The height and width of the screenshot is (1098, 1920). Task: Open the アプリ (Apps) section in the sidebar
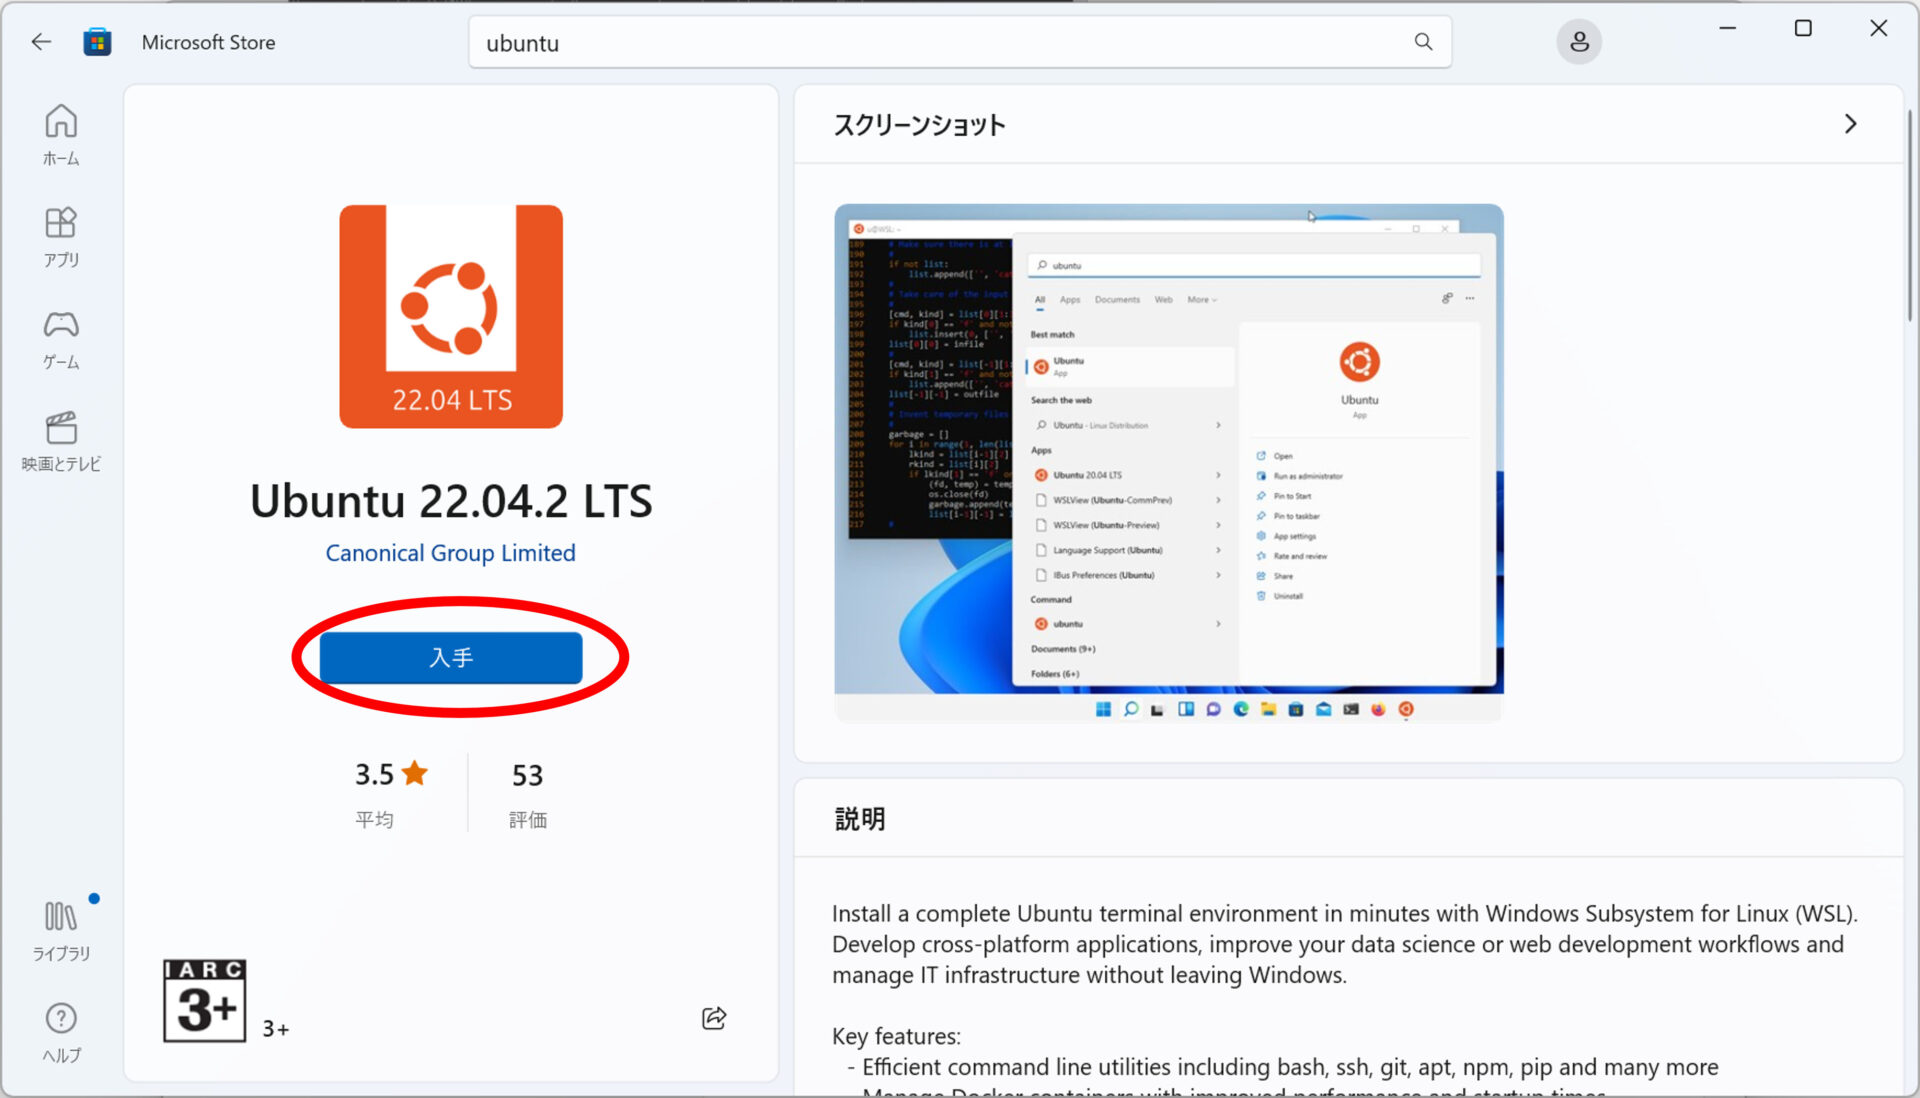click(x=61, y=236)
